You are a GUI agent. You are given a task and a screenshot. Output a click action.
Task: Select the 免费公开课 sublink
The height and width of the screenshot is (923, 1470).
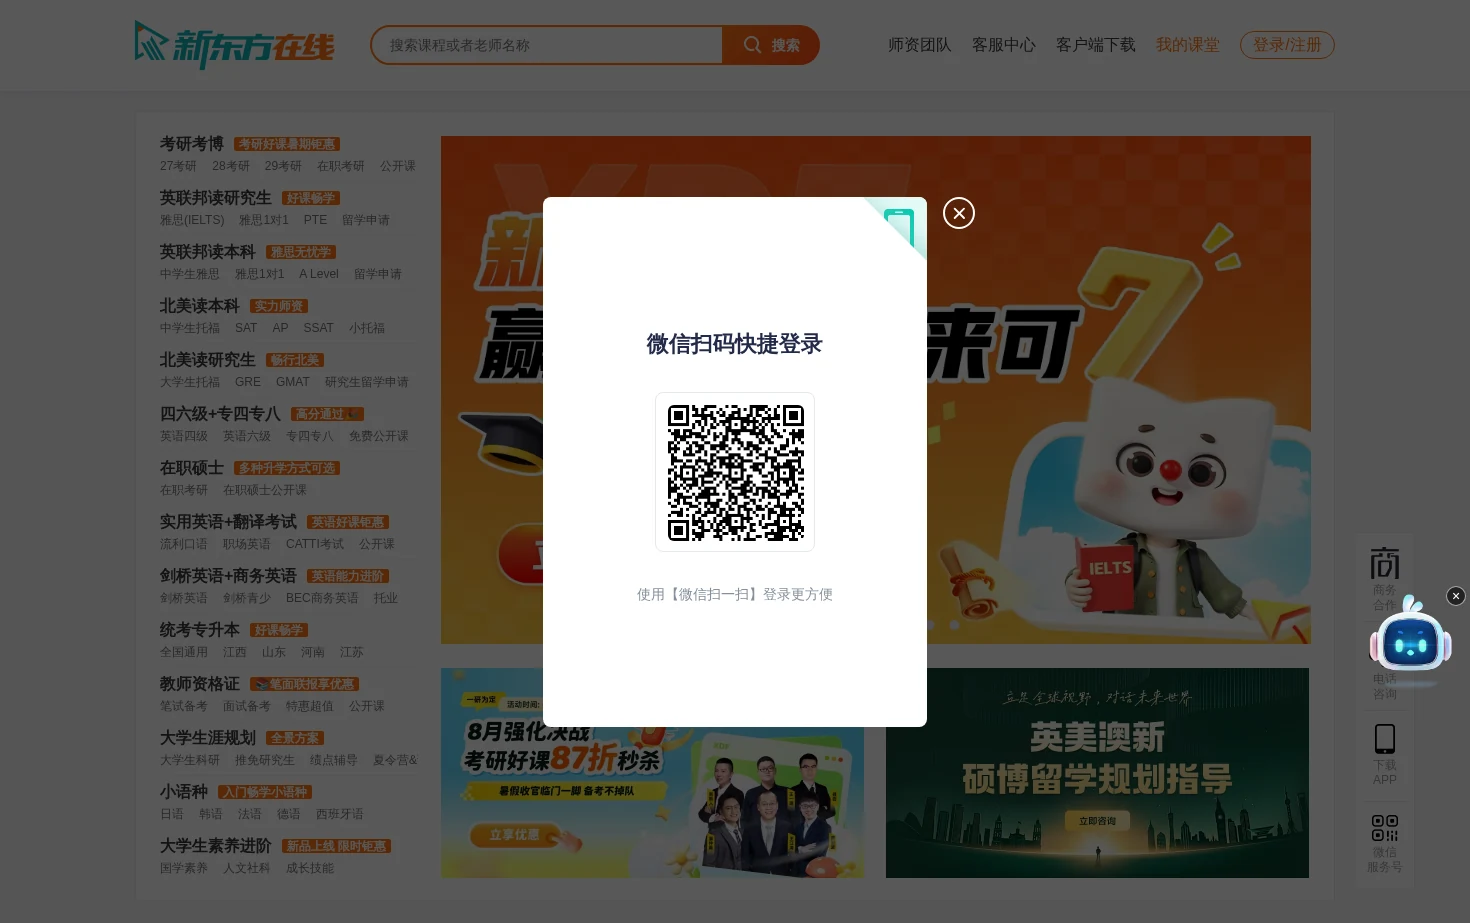coord(379,436)
